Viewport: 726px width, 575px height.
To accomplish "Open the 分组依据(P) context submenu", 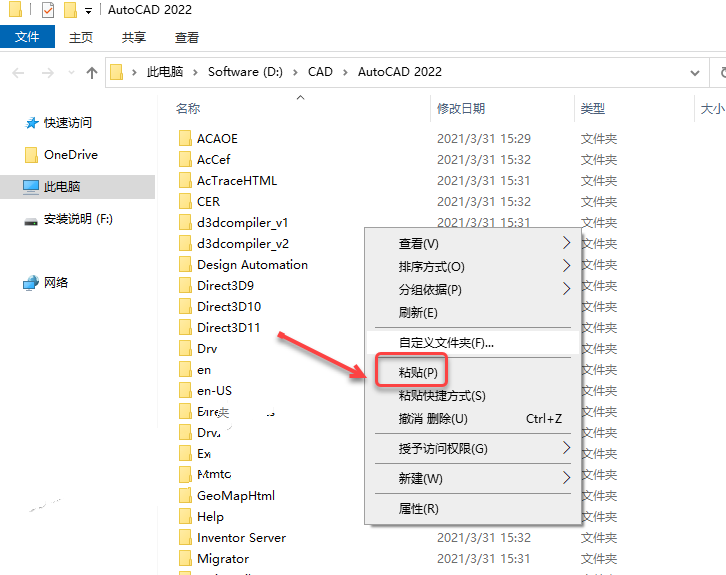I will pos(473,290).
